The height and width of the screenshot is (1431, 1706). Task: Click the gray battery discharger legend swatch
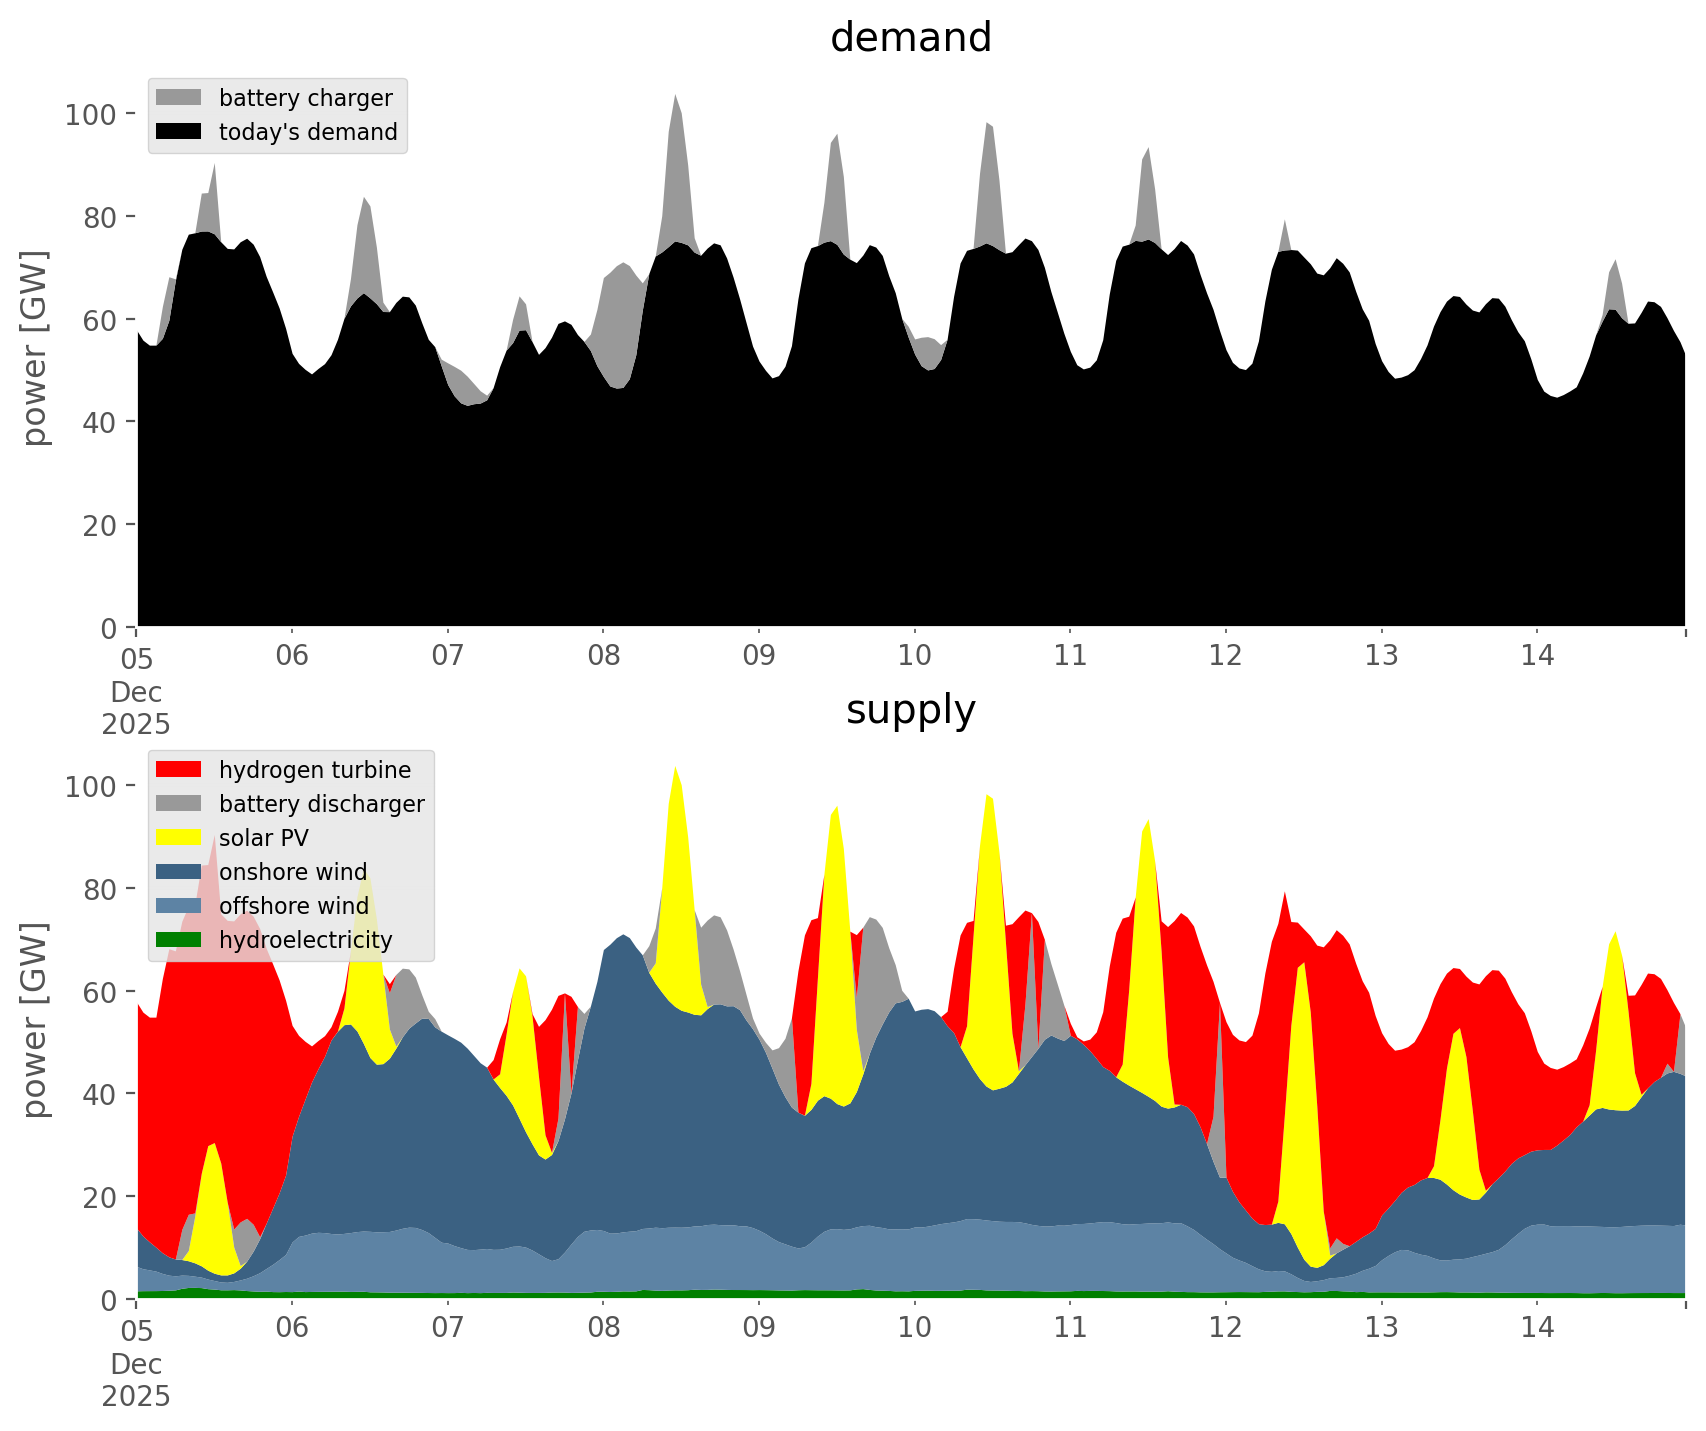tap(179, 804)
